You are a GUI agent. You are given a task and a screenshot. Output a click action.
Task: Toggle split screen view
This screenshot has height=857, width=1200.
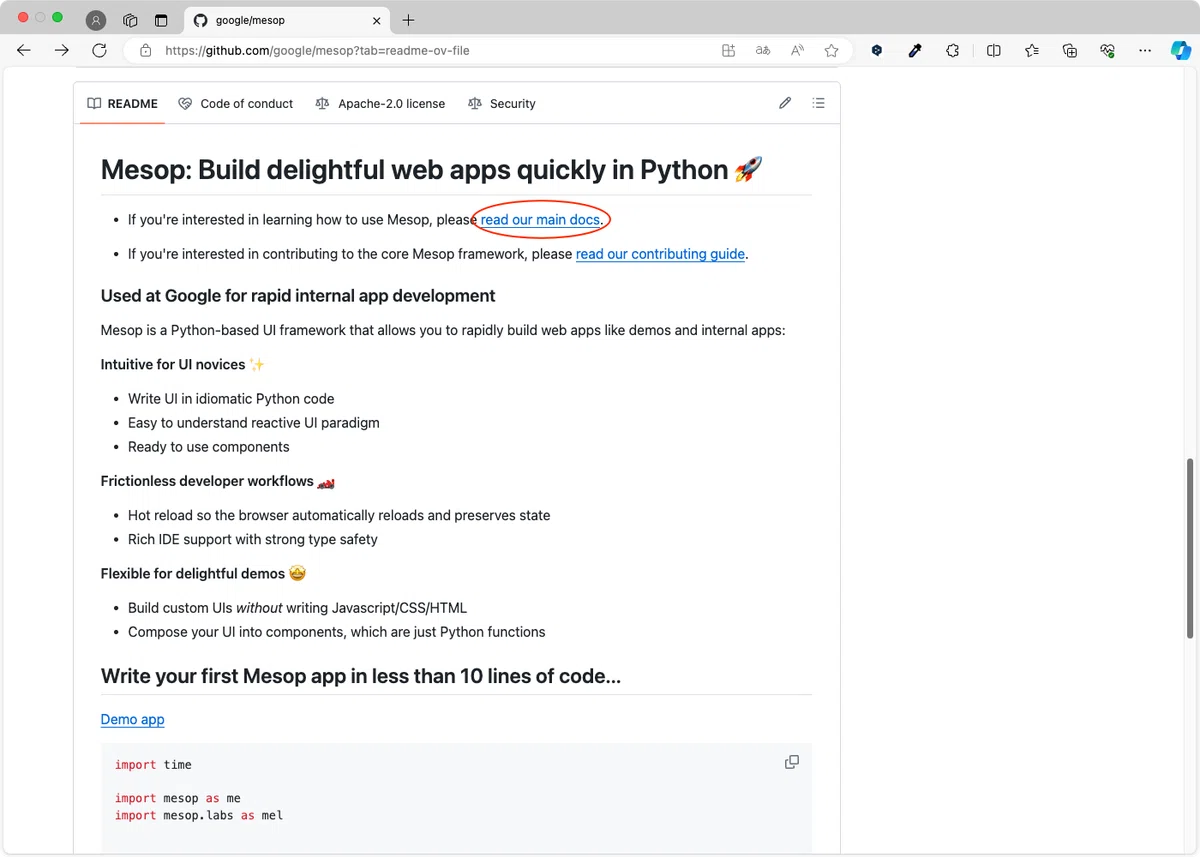coord(994,50)
